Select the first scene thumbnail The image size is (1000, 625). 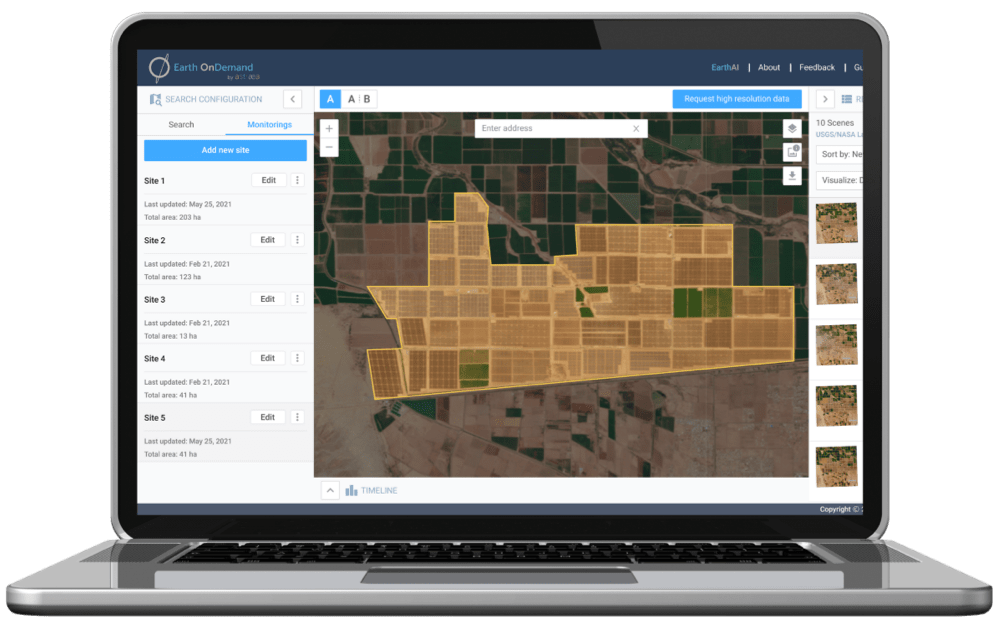click(837, 224)
